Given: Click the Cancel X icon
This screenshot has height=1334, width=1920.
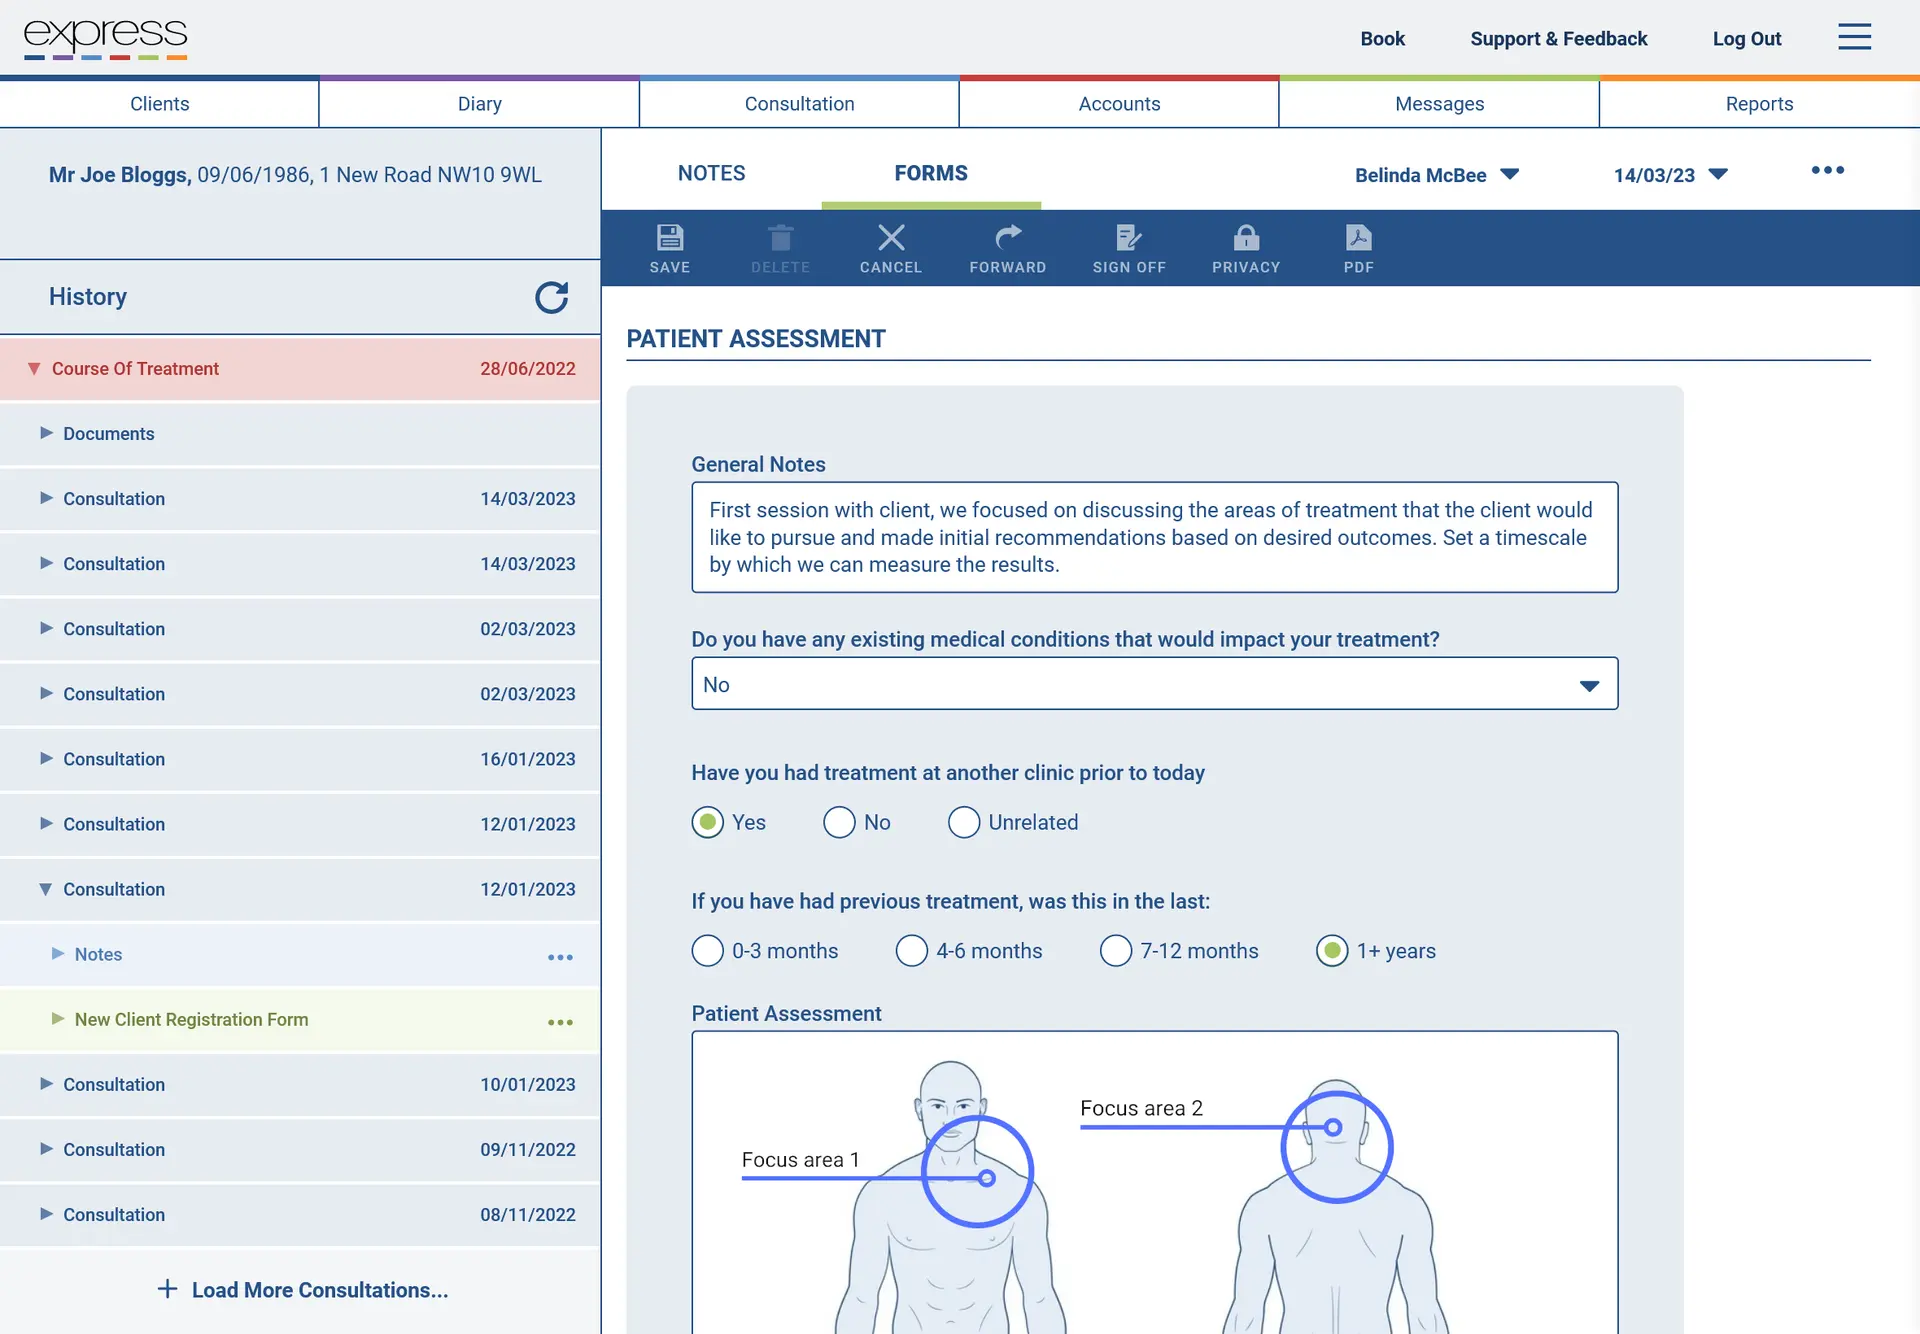Looking at the screenshot, I should point(891,247).
